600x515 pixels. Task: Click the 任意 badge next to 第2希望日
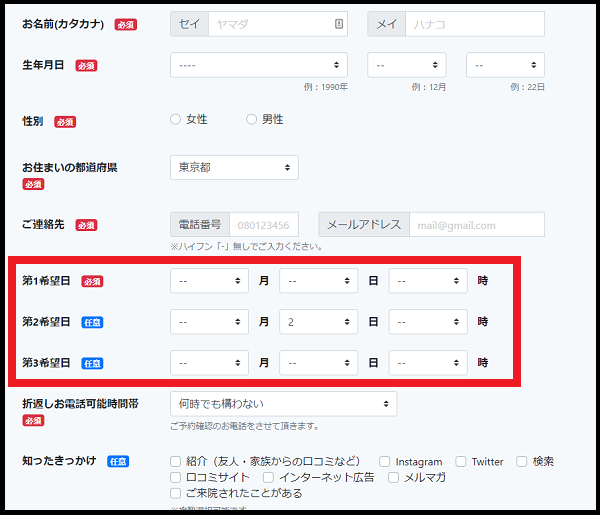(x=92, y=322)
